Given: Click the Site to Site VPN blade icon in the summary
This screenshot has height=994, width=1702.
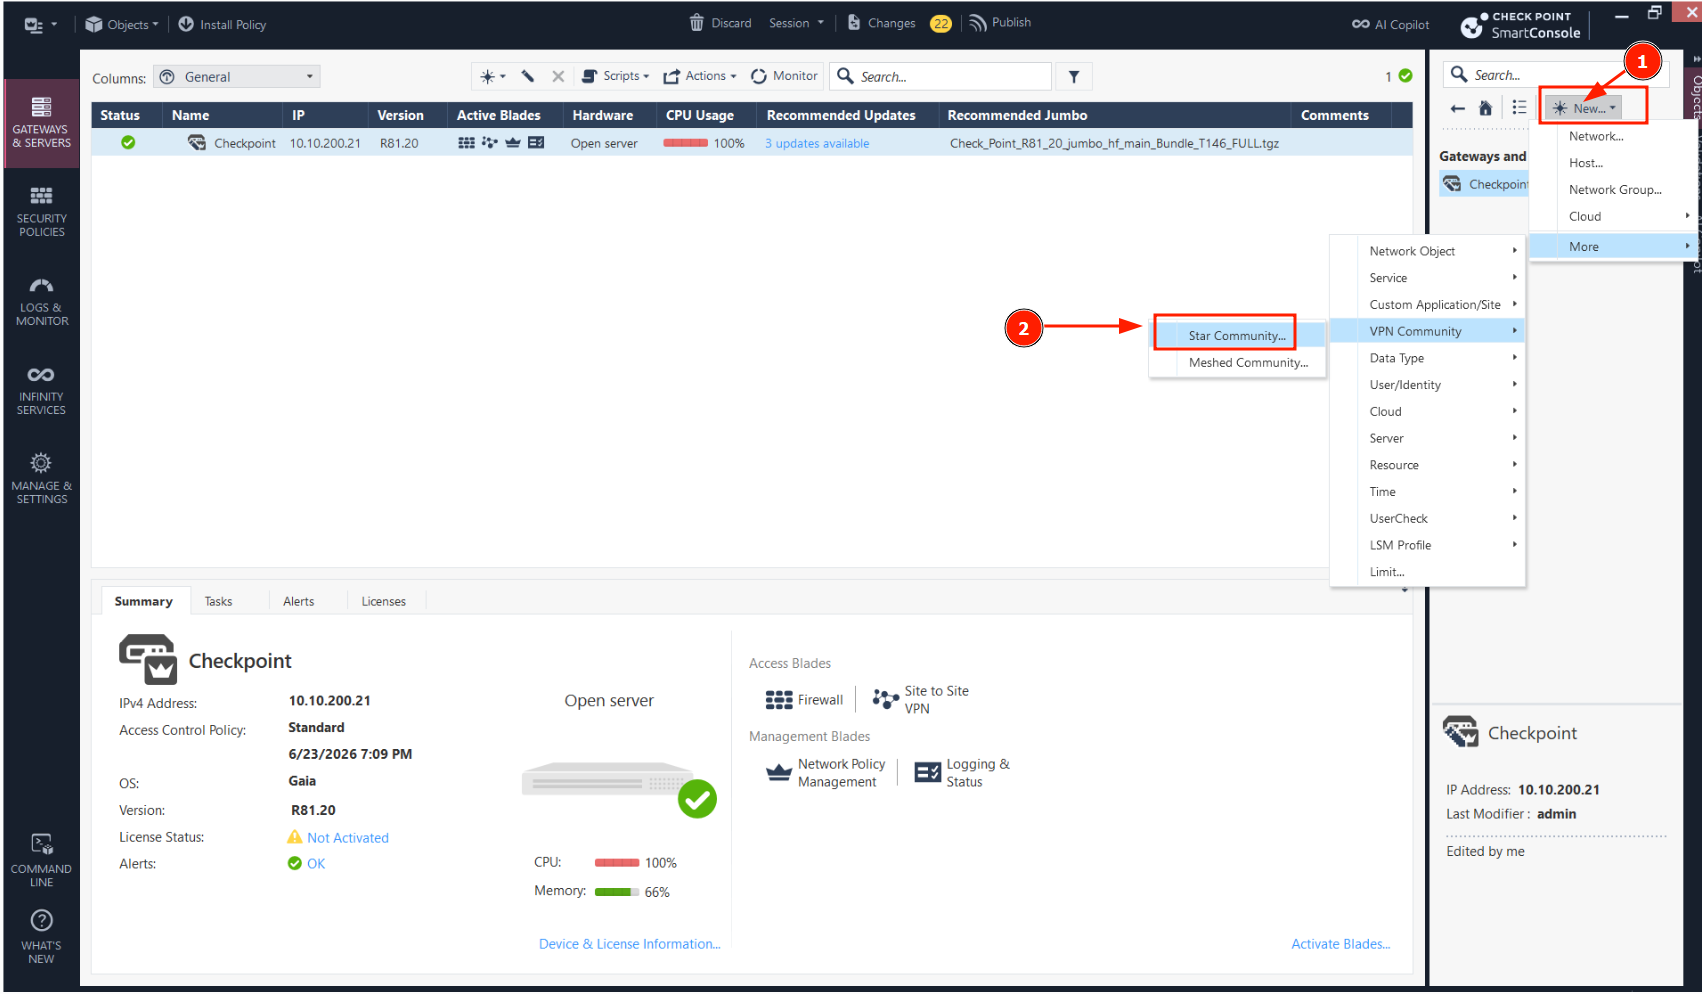Looking at the screenshot, I should pos(885,699).
